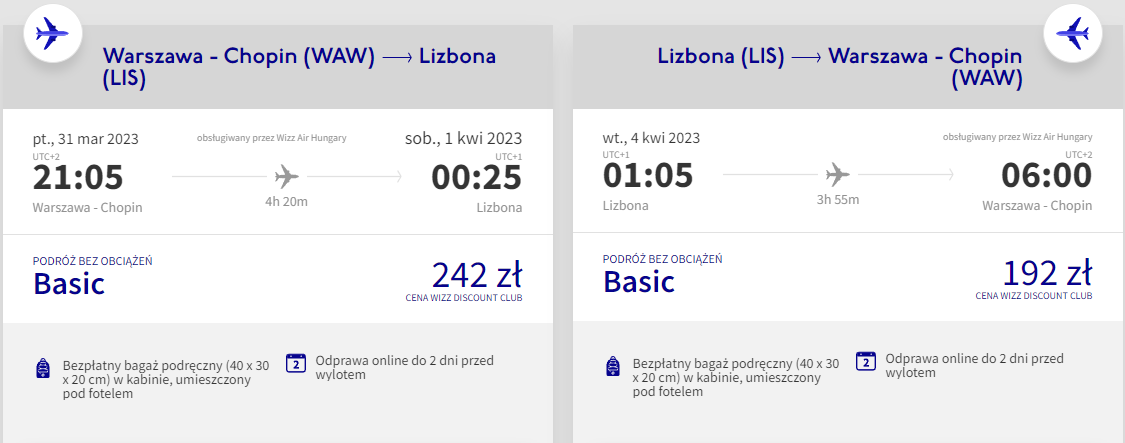Screen dimensions: 1125x443
Task: Click the plane icon above 4h 20m
Action: 287,177
